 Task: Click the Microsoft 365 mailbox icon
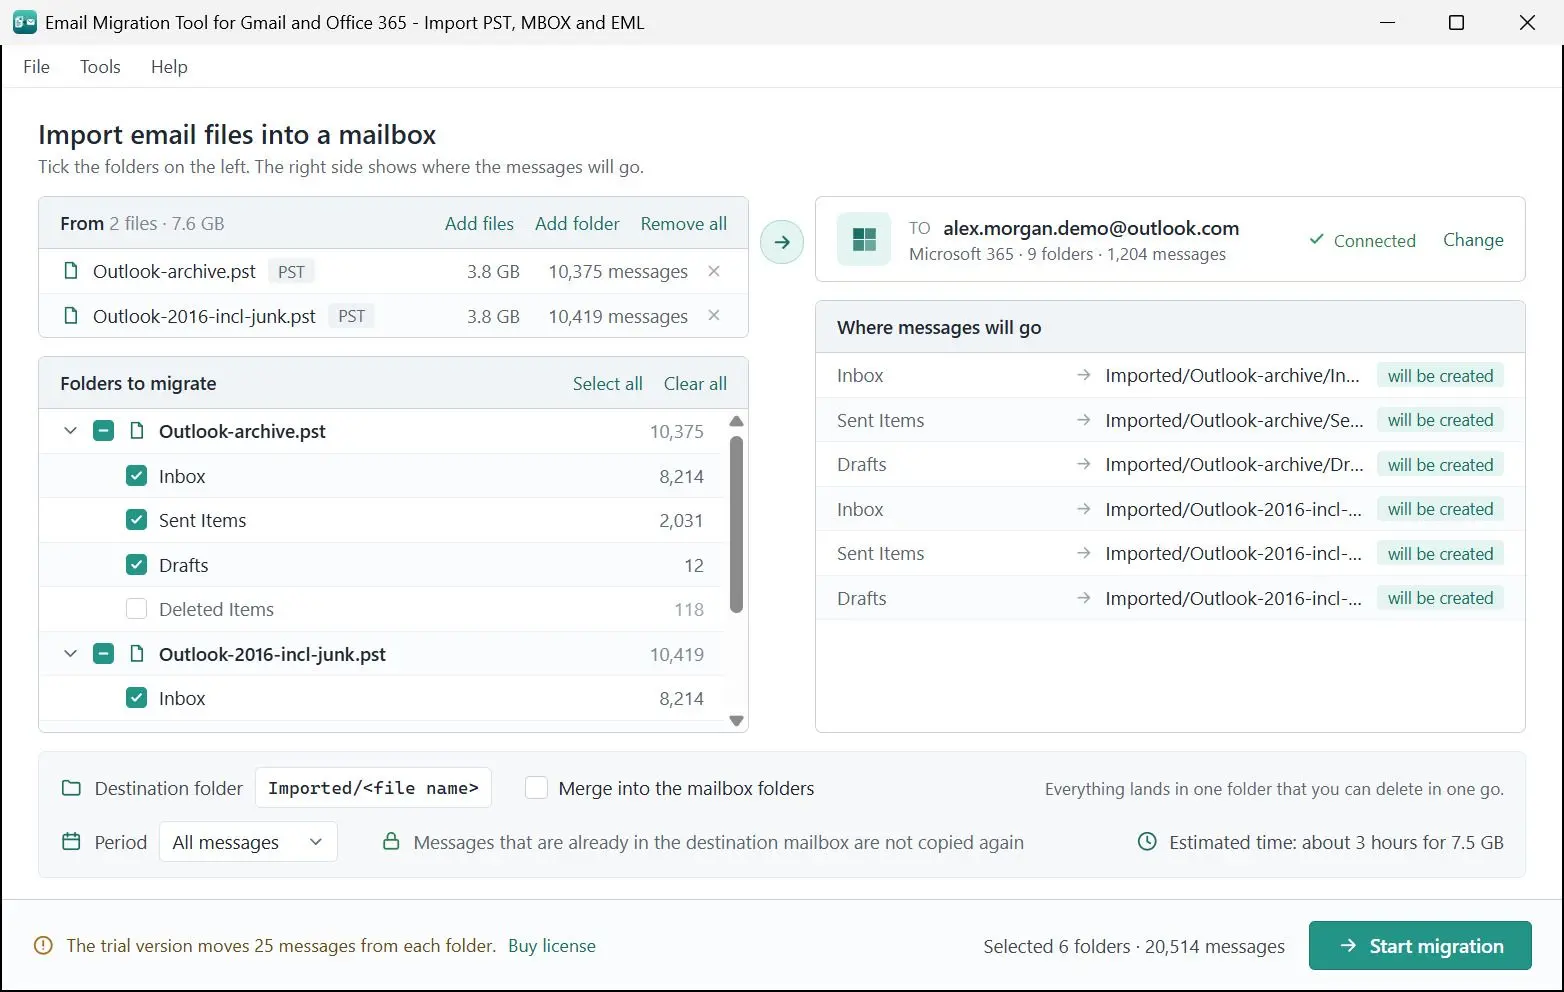point(864,240)
